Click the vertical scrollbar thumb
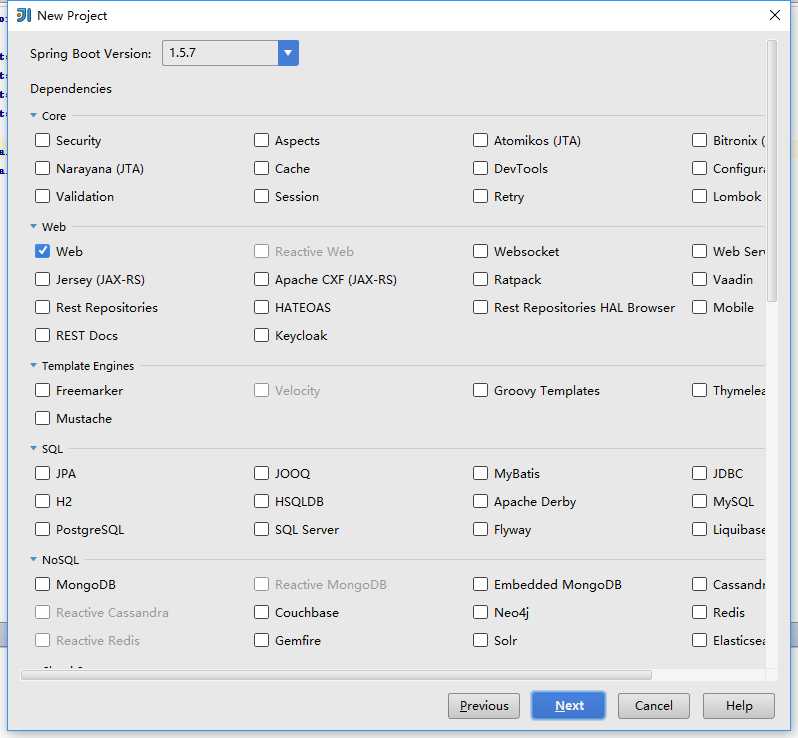The image size is (798, 738). click(772, 171)
